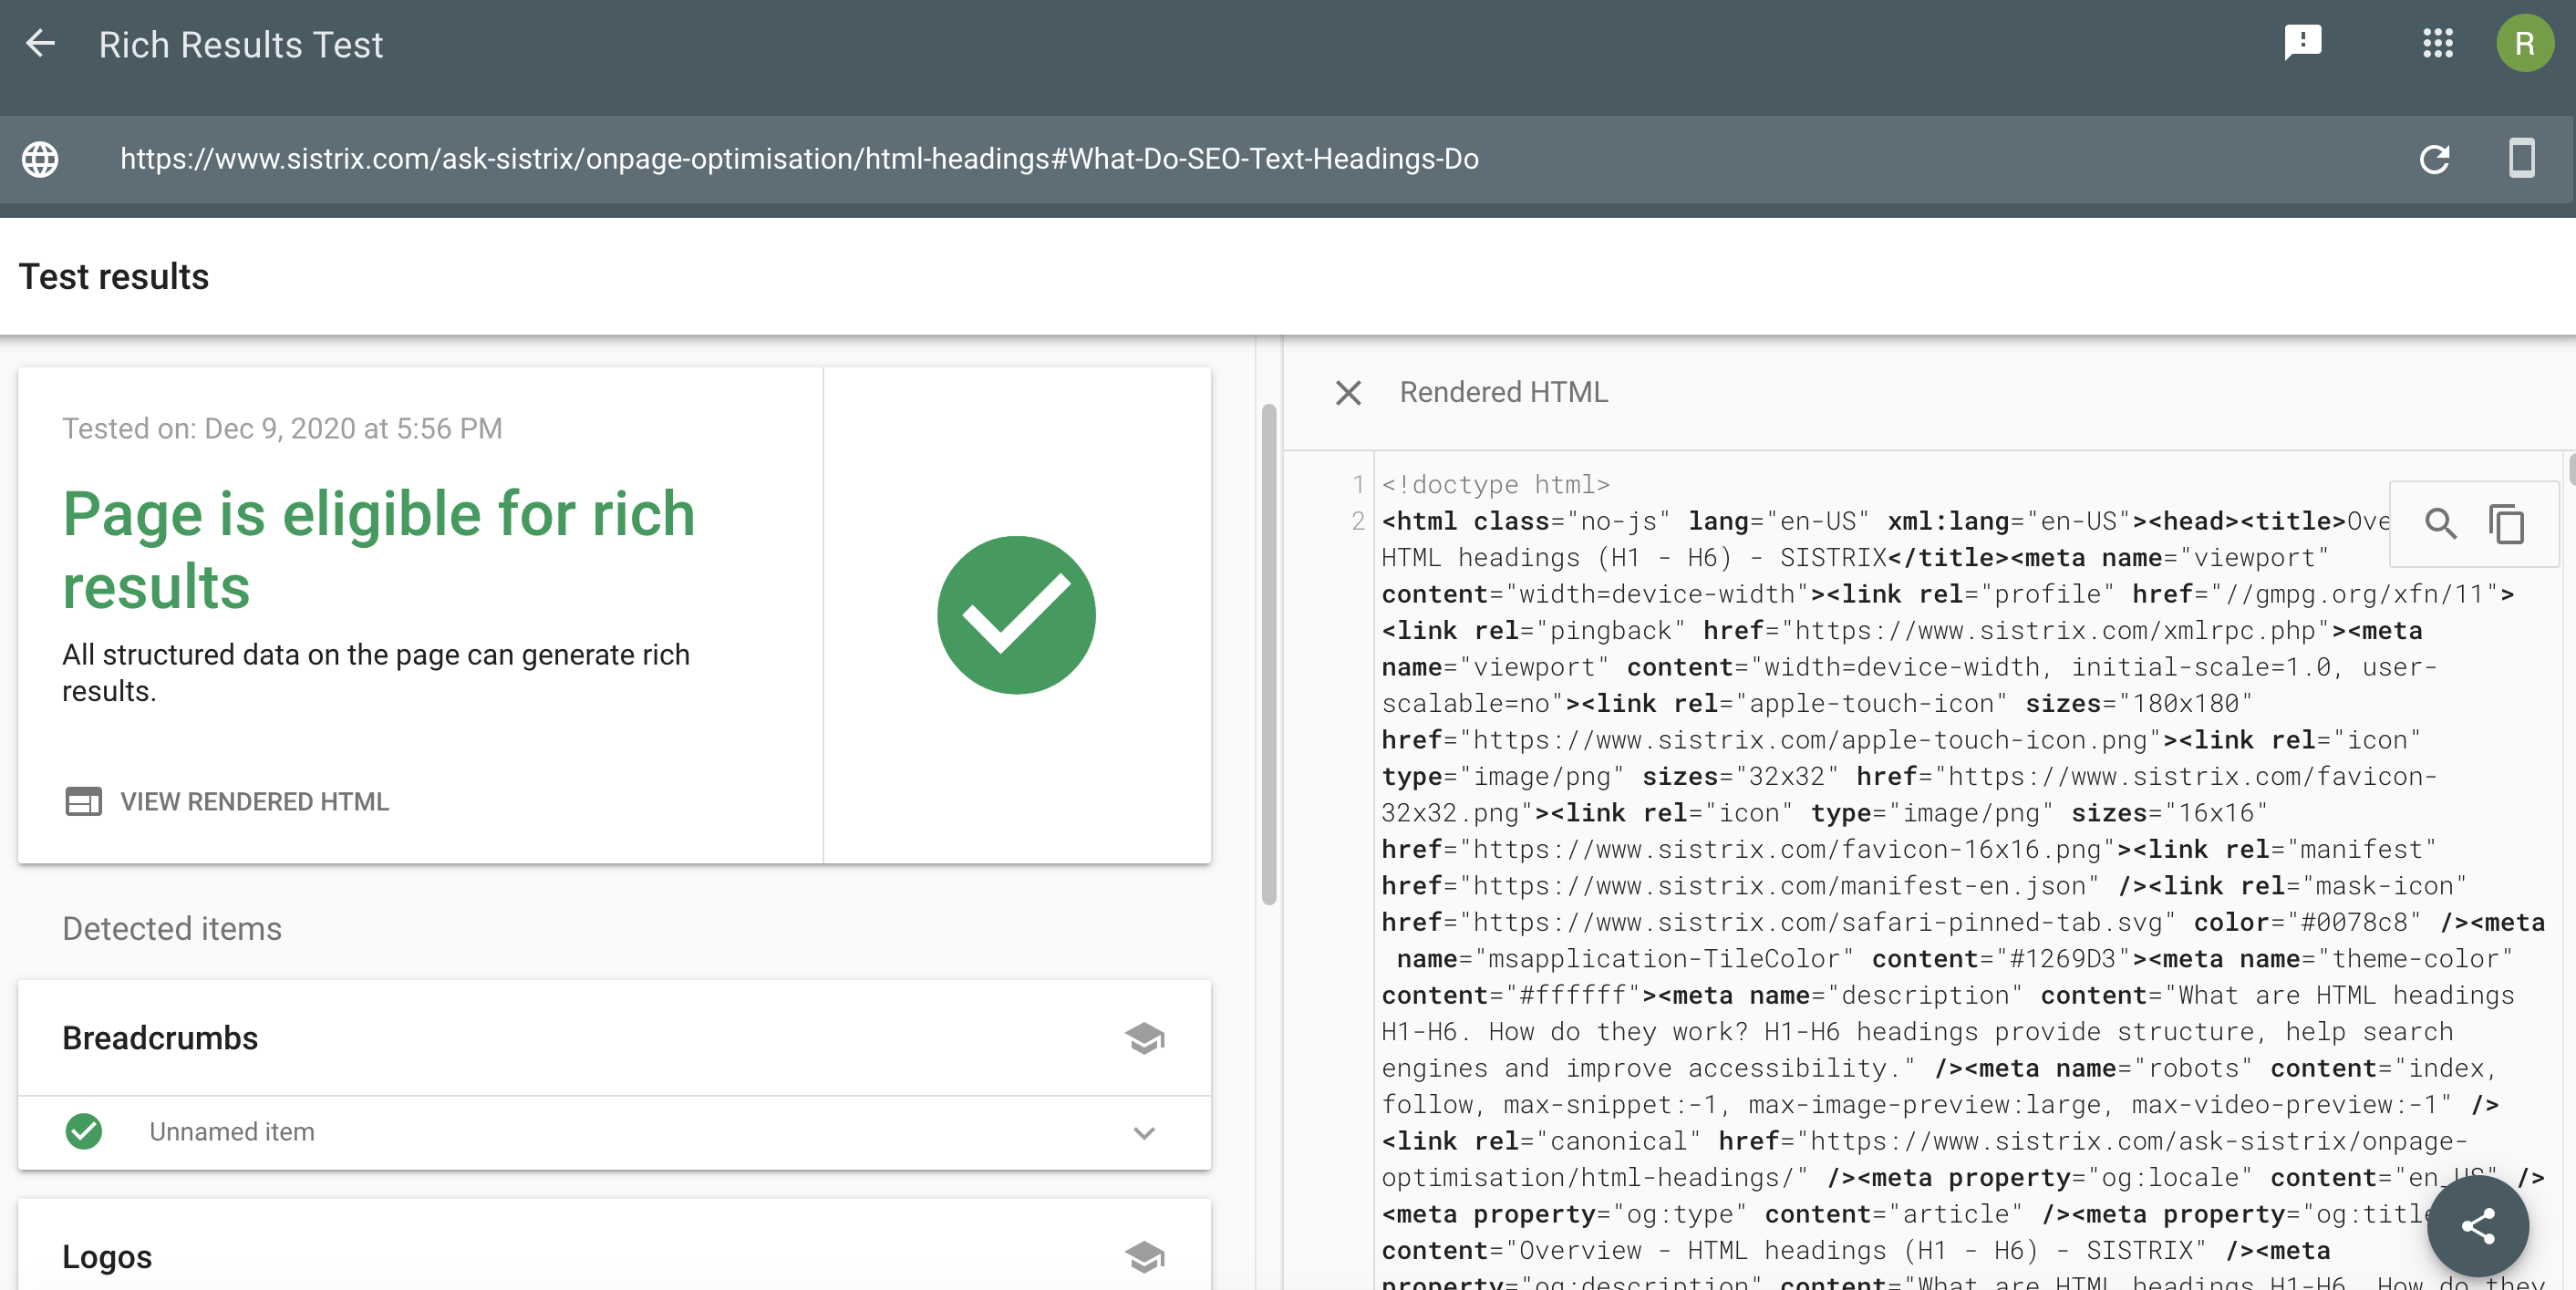Expand the Unnamed item breadcrumb entry

[1146, 1132]
